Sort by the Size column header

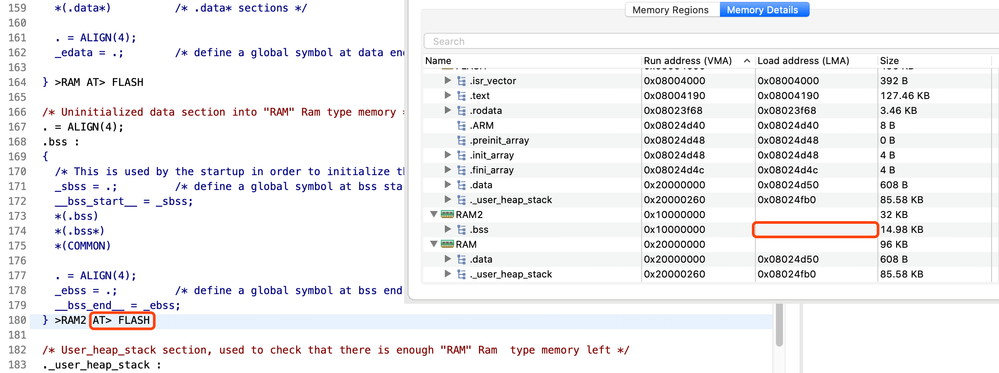pyautogui.click(x=889, y=61)
